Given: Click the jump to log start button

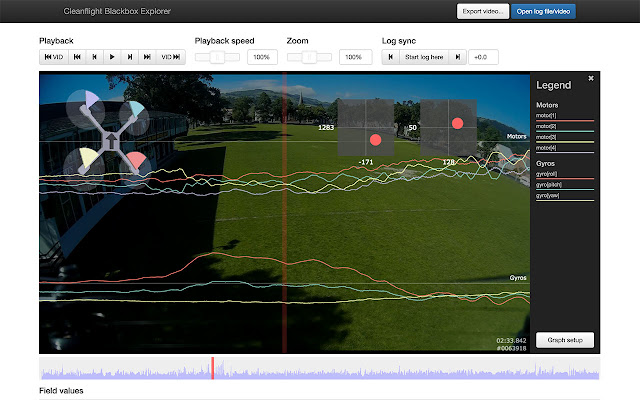Looking at the screenshot, I should click(76, 58).
